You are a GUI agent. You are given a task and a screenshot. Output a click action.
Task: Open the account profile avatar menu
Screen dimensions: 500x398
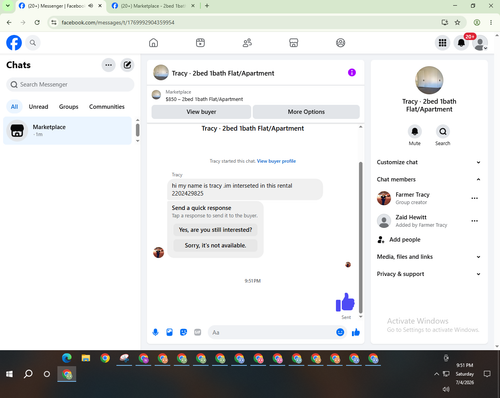pyautogui.click(x=480, y=43)
